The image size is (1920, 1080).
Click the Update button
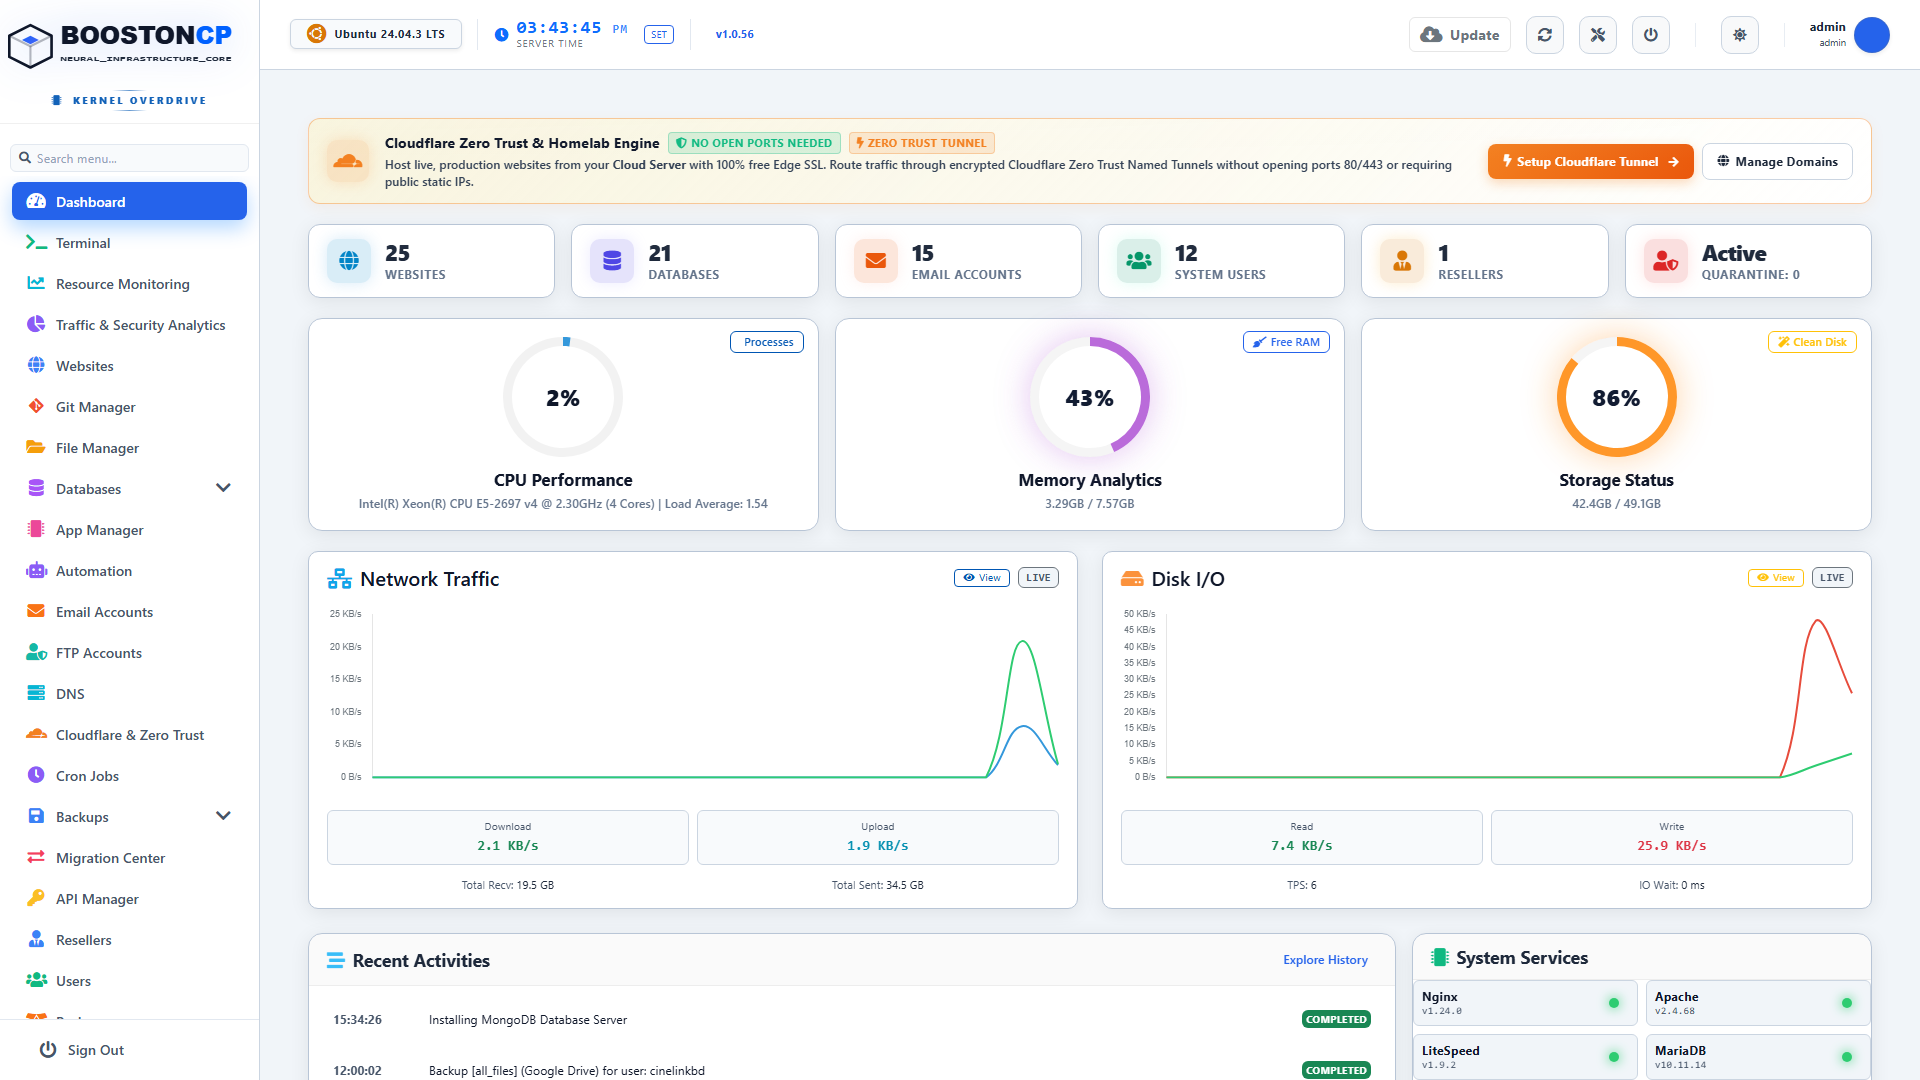[1460, 35]
